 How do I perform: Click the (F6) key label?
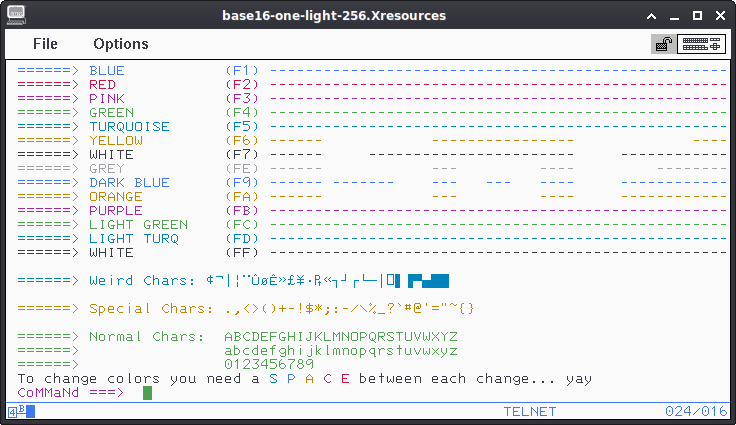(x=242, y=140)
